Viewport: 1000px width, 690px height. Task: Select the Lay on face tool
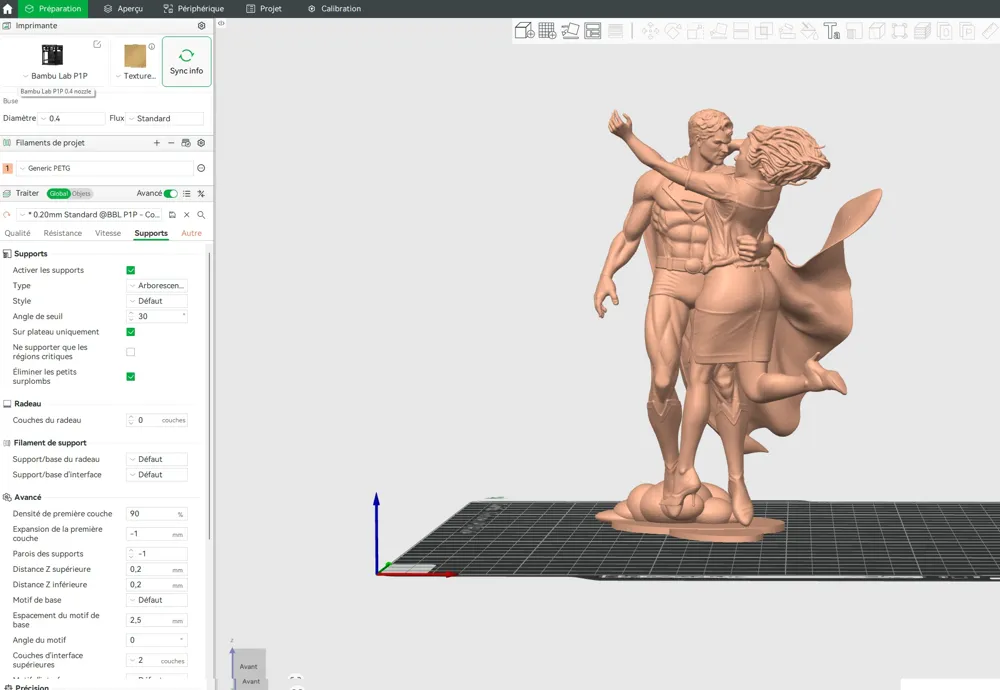(x=718, y=31)
